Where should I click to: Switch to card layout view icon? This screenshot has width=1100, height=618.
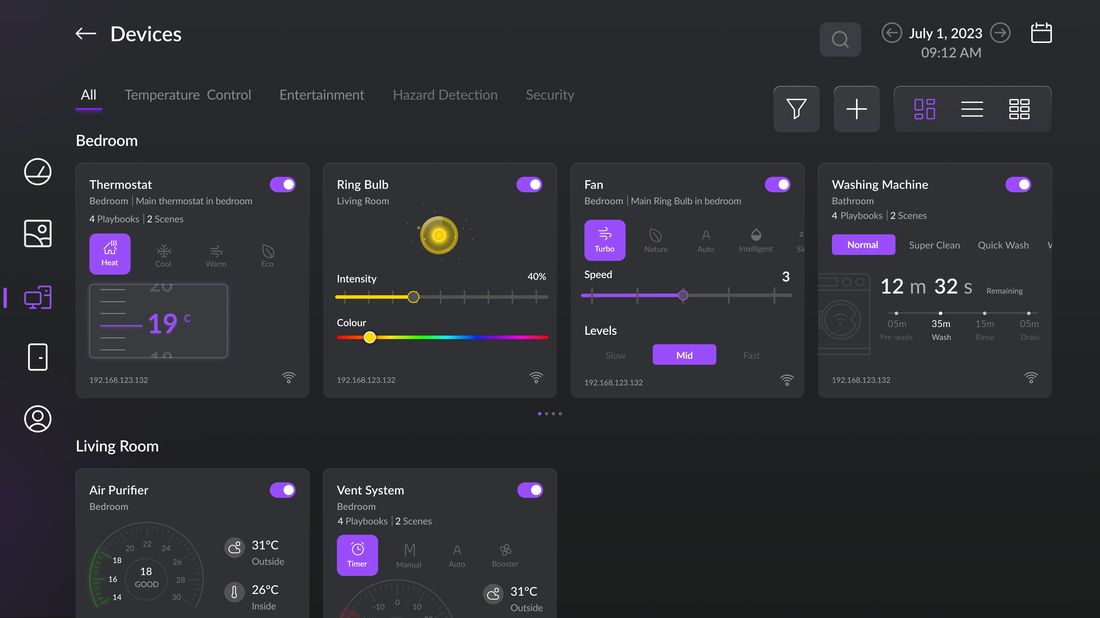tap(925, 109)
